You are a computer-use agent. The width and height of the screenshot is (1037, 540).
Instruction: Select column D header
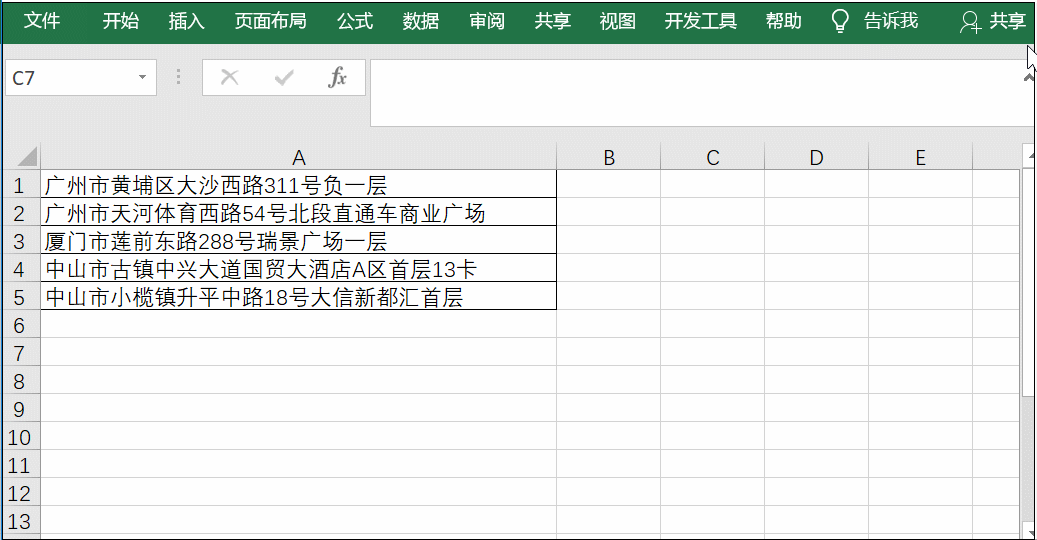[816, 157]
